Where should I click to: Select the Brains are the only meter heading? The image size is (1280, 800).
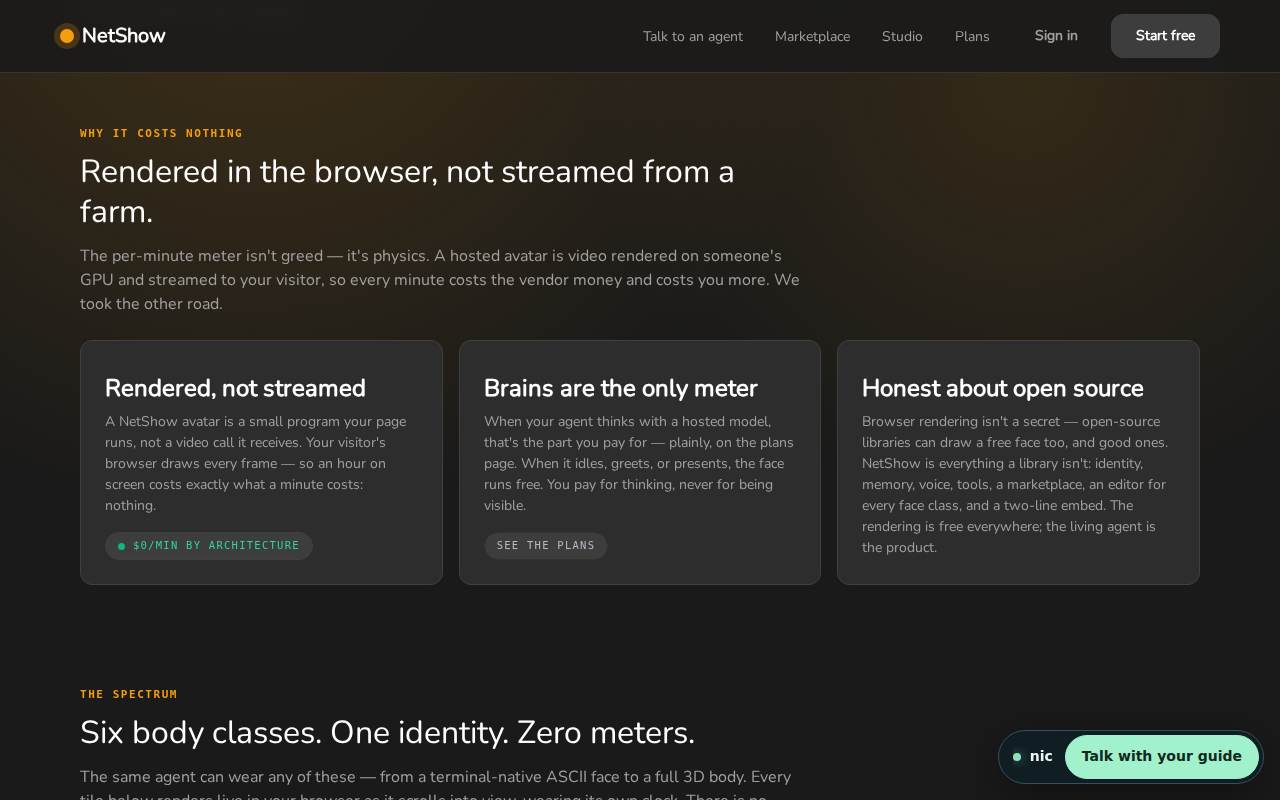click(x=620, y=388)
